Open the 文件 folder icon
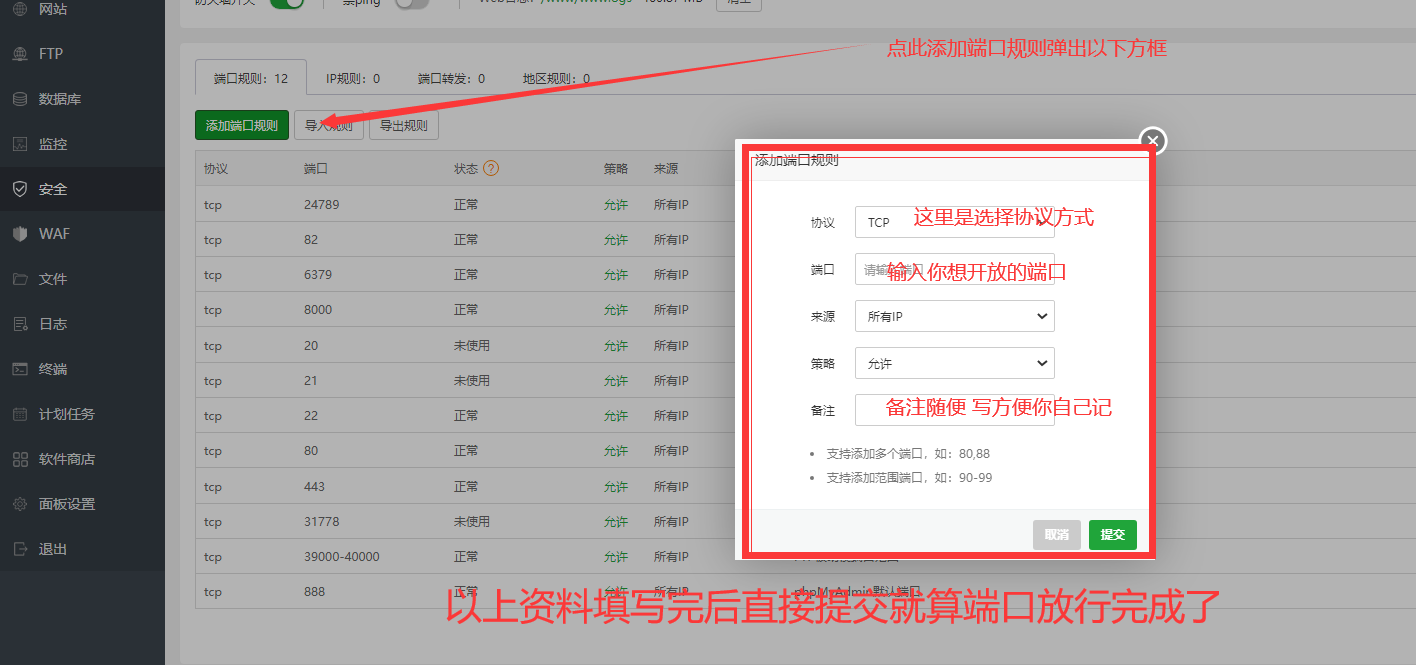 click(x=20, y=279)
